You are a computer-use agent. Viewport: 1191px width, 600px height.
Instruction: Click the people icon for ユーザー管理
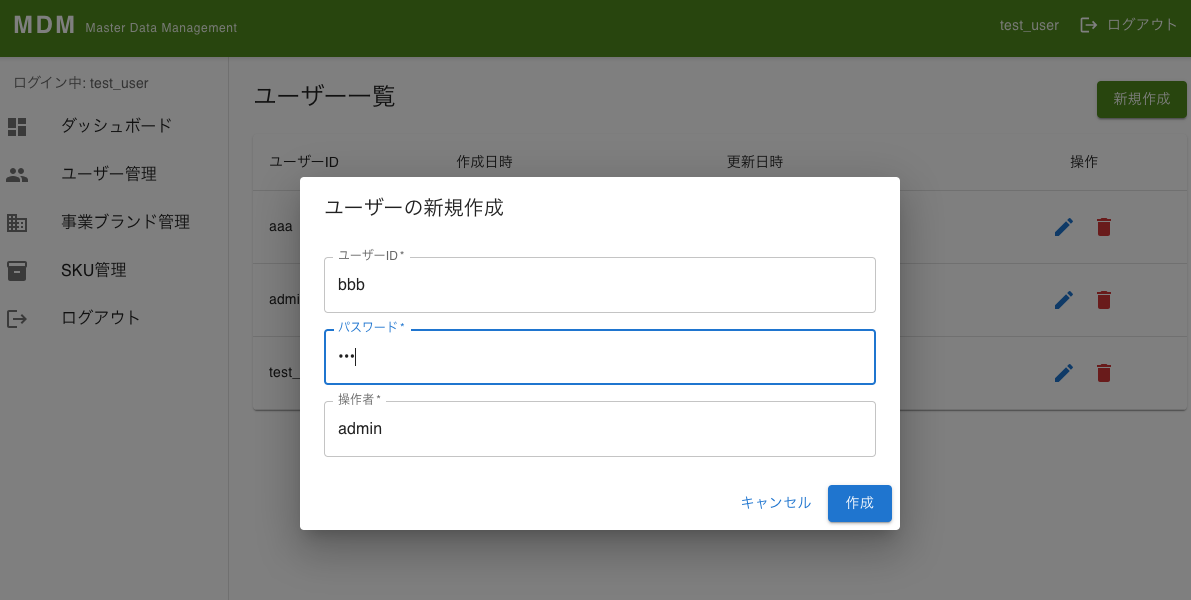[17, 175]
